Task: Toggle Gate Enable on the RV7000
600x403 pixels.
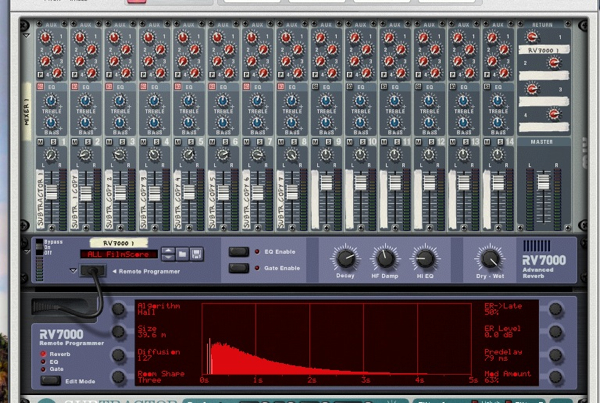Action: pos(237,267)
